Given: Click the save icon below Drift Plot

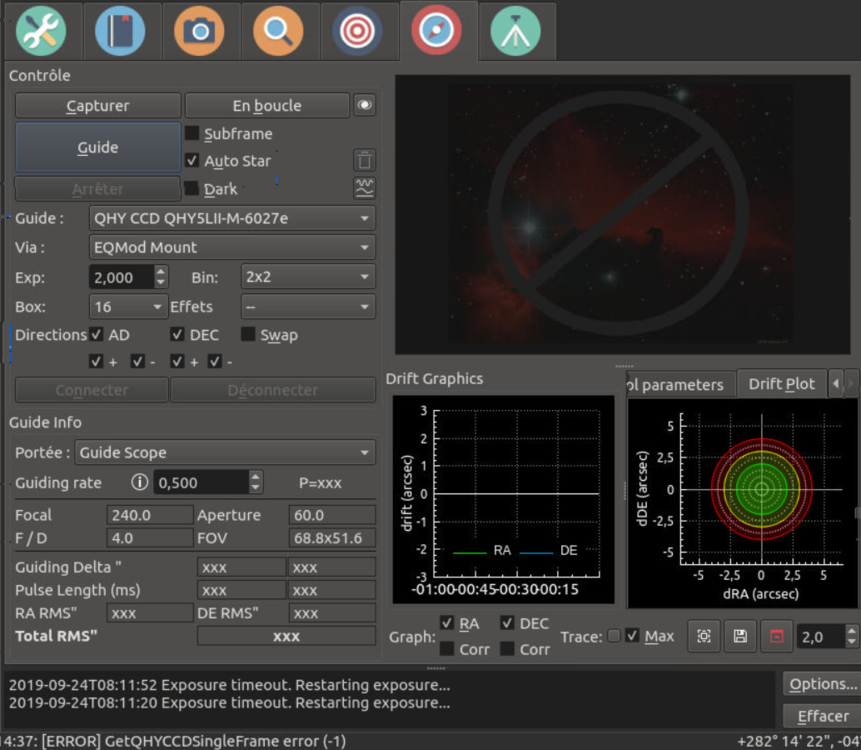Looking at the screenshot, I should point(740,636).
